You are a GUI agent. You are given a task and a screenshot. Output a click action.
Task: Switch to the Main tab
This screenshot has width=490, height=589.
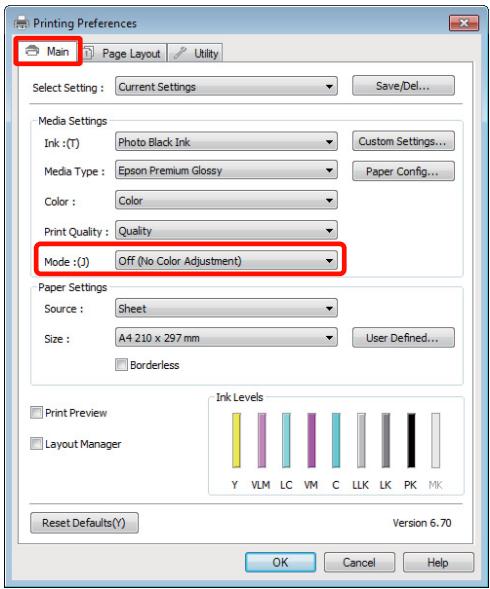47,51
